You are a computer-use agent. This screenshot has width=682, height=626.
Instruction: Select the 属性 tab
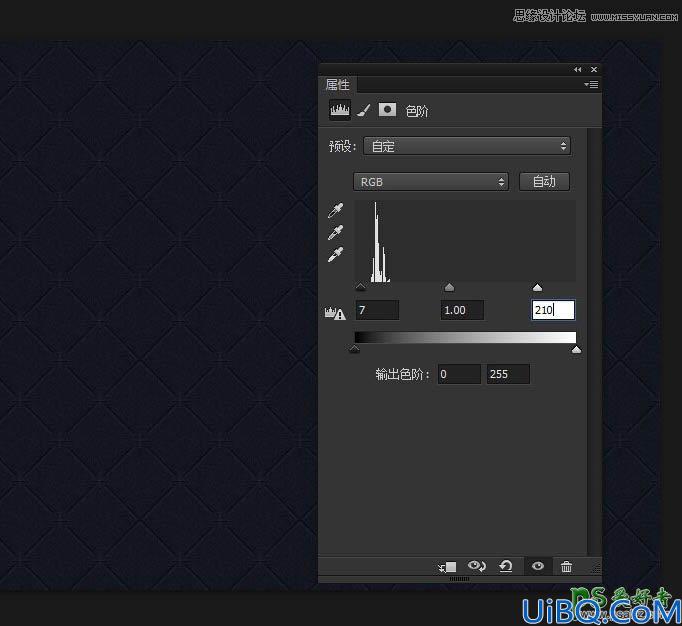(x=338, y=84)
